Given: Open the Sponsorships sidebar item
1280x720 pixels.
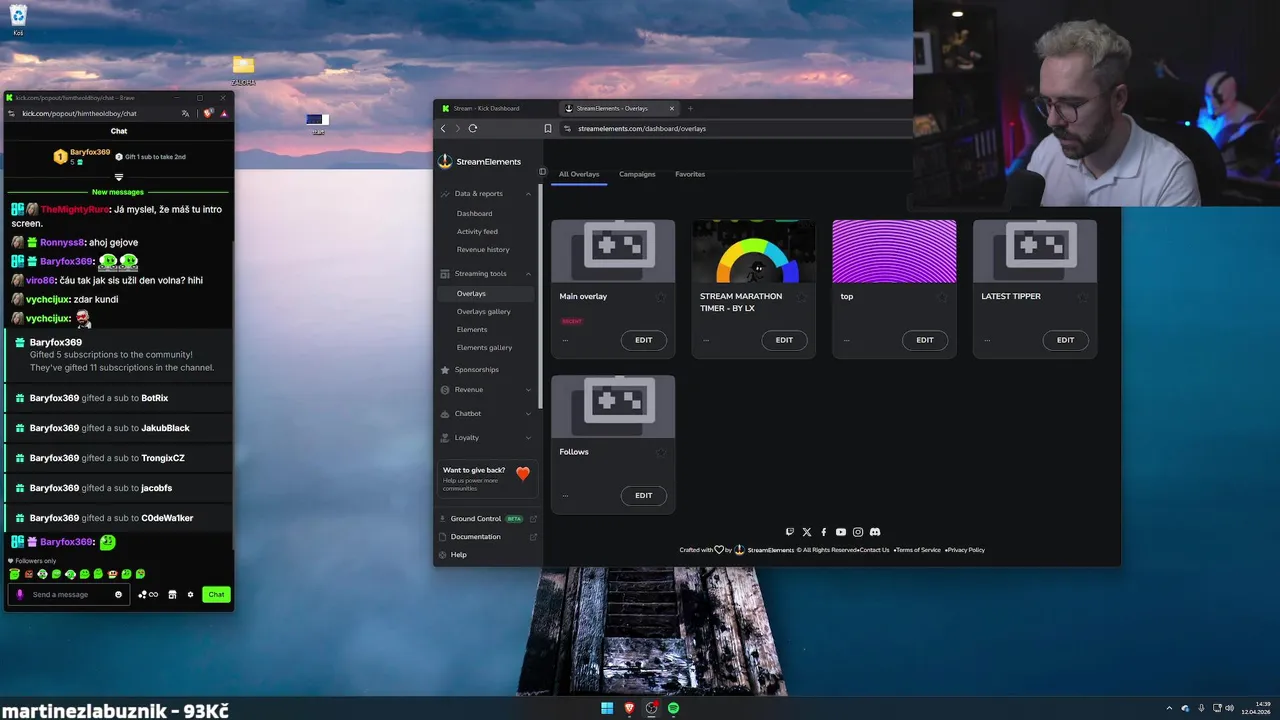Looking at the screenshot, I should [x=476, y=369].
